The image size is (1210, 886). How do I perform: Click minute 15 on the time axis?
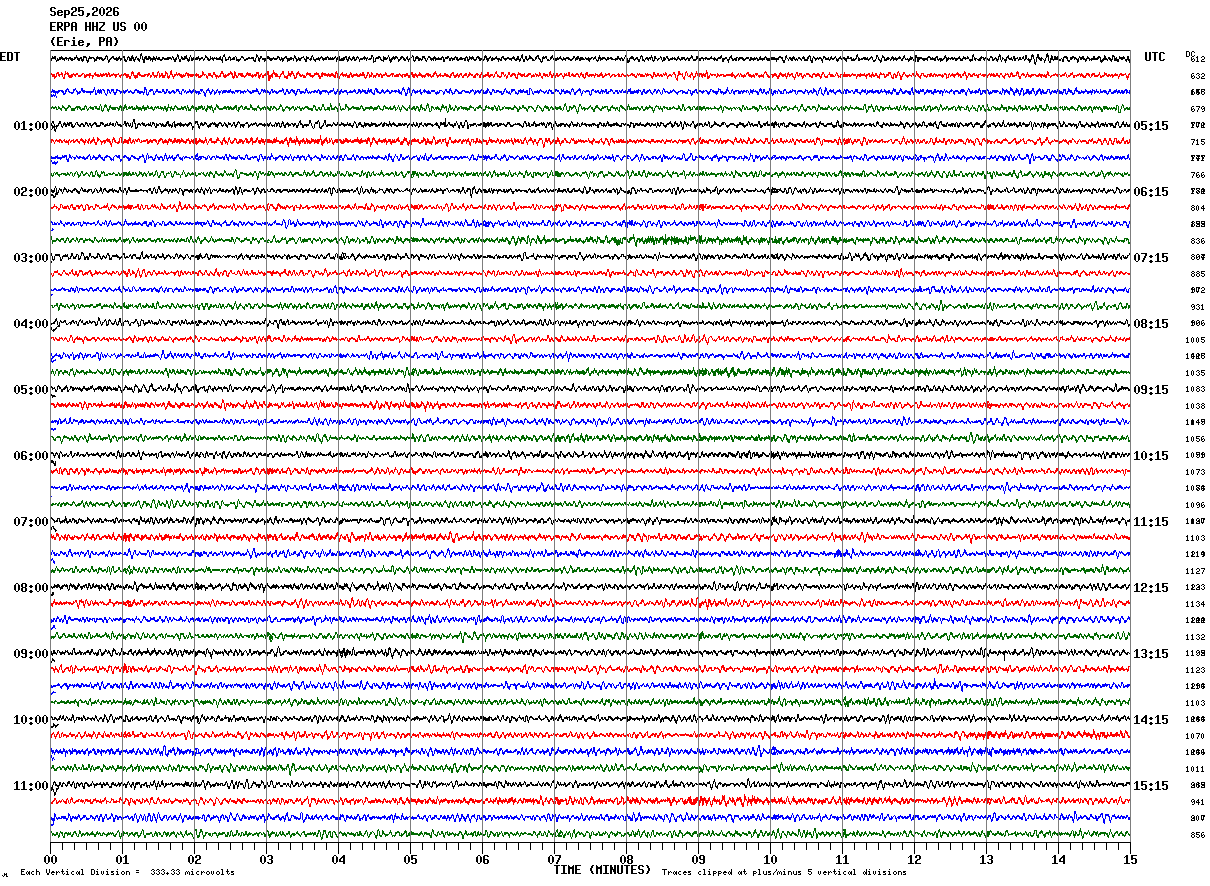click(1130, 859)
